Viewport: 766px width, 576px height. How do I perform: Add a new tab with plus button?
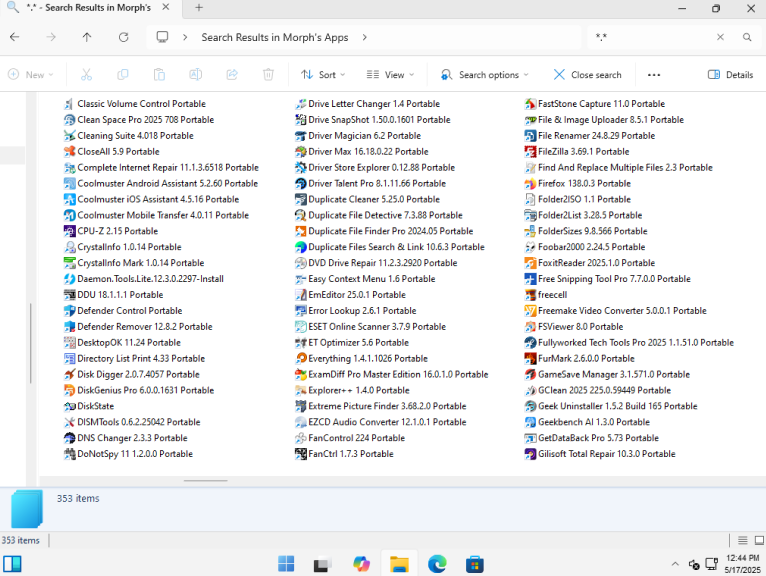pos(199,8)
